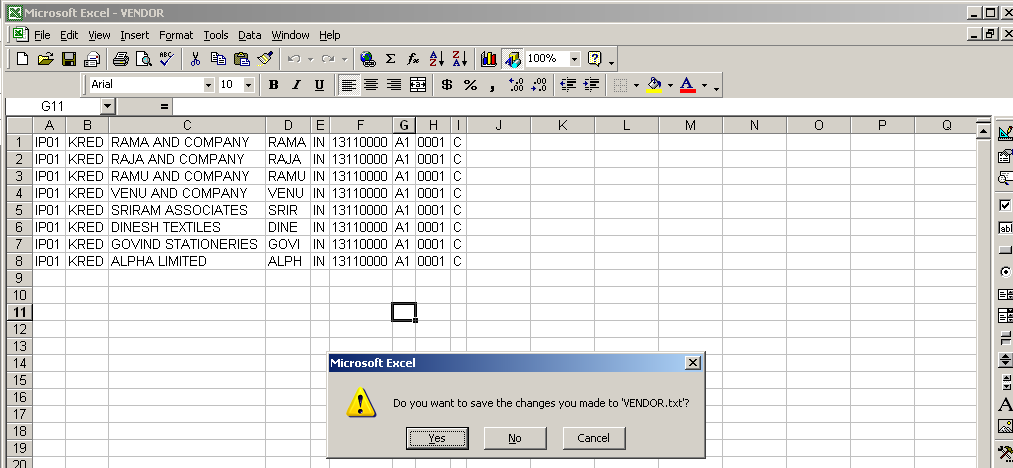Image resolution: width=1013 pixels, height=468 pixels.
Task: Open the Print Preview tool
Action: click(x=143, y=59)
